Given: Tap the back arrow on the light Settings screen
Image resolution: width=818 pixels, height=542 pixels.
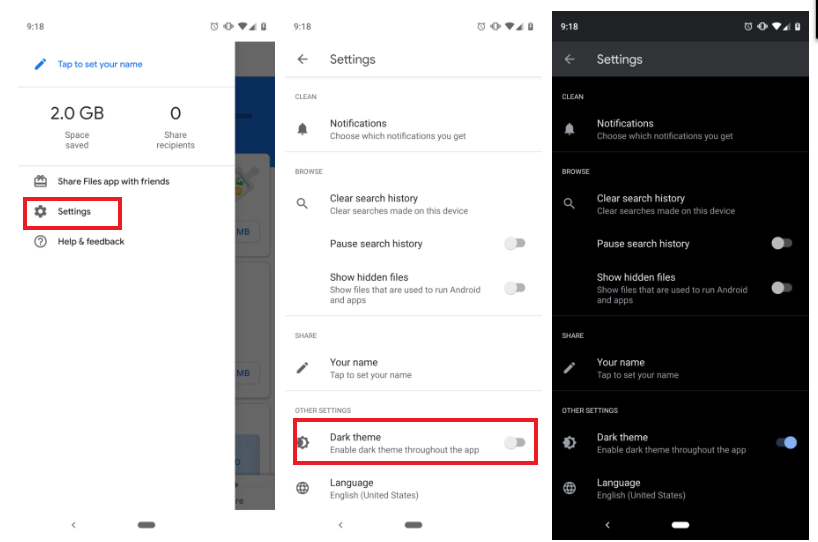Looking at the screenshot, I should tap(303, 59).
